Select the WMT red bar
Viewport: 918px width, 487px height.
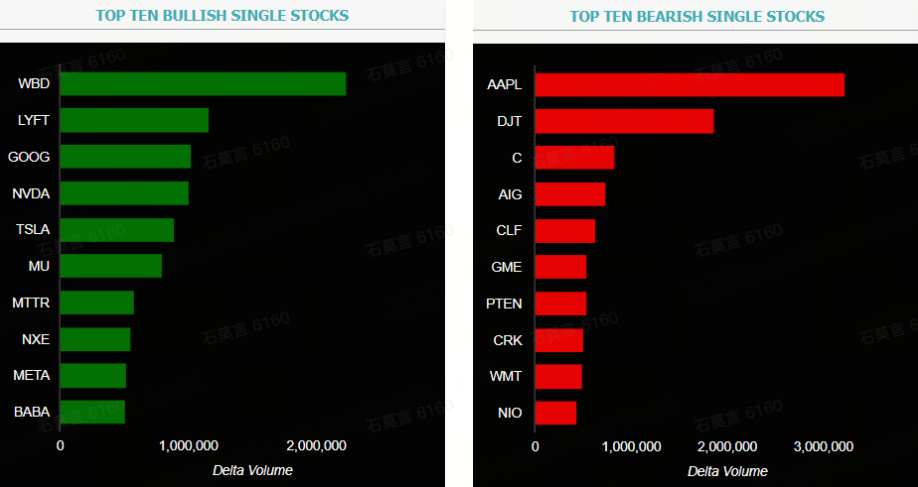click(x=559, y=376)
